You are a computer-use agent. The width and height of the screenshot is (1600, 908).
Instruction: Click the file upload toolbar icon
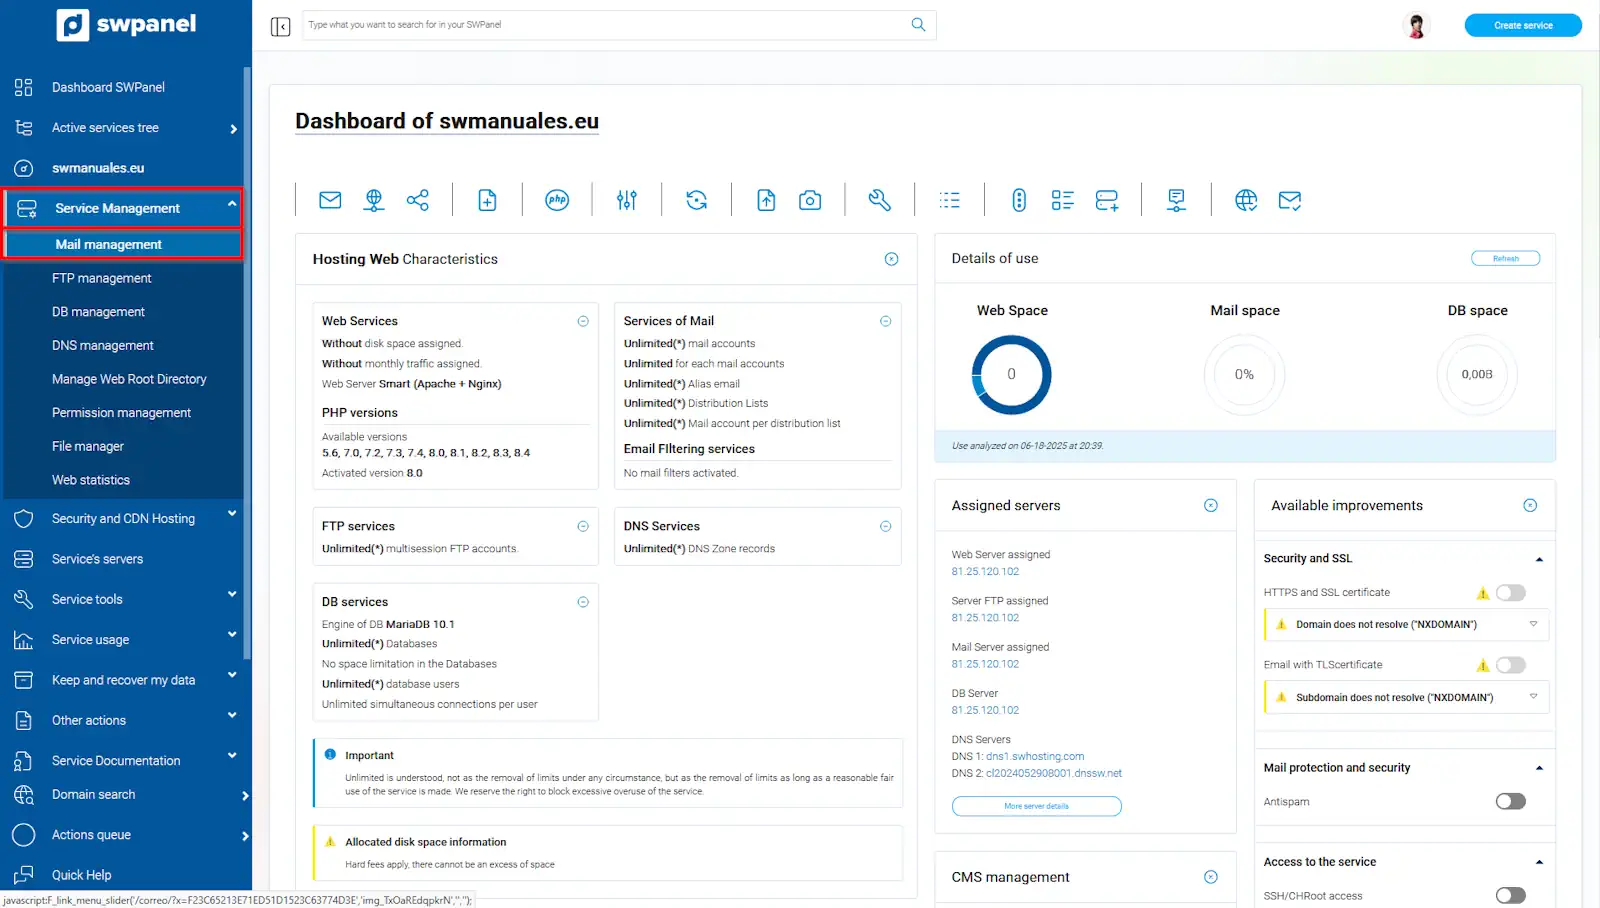[x=766, y=200]
